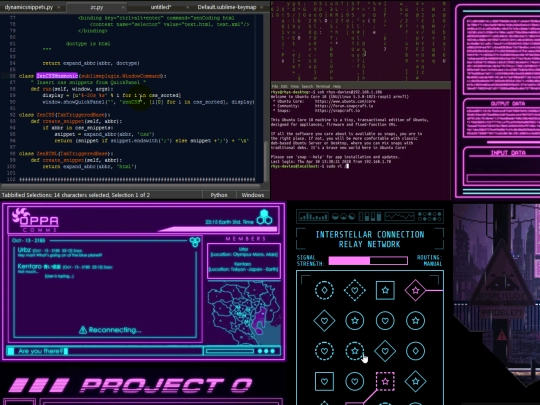Click the three-circle icon atop chat log
The height and width of the screenshot is (405, 540).
(x=195, y=242)
